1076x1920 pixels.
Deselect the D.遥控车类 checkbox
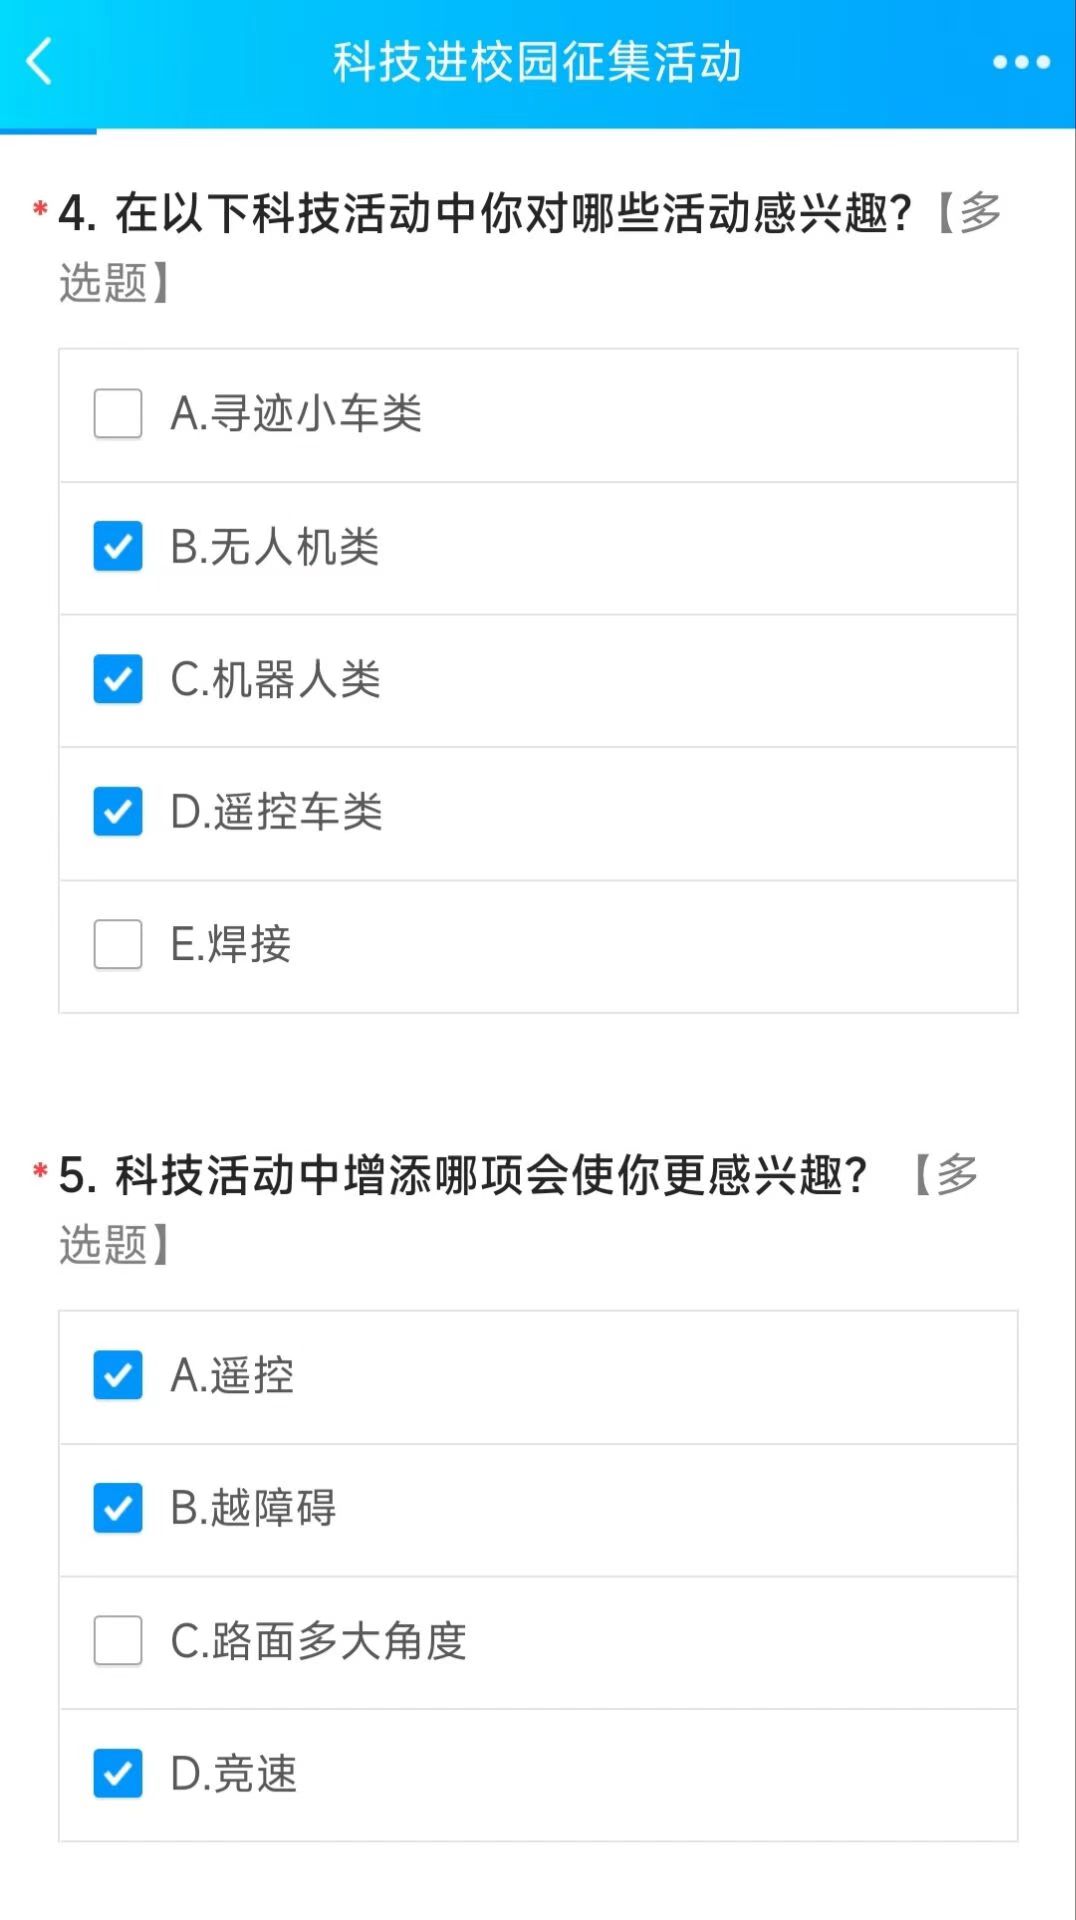coord(118,812)
